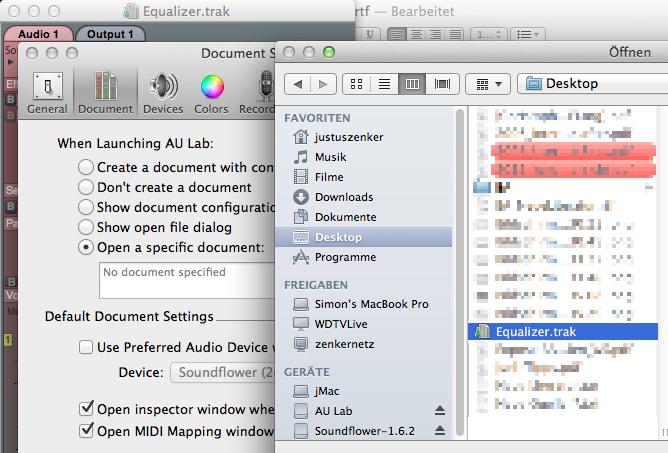Open the Soundflower Device dropdown
Screen dimensions: 668x453
223,372
